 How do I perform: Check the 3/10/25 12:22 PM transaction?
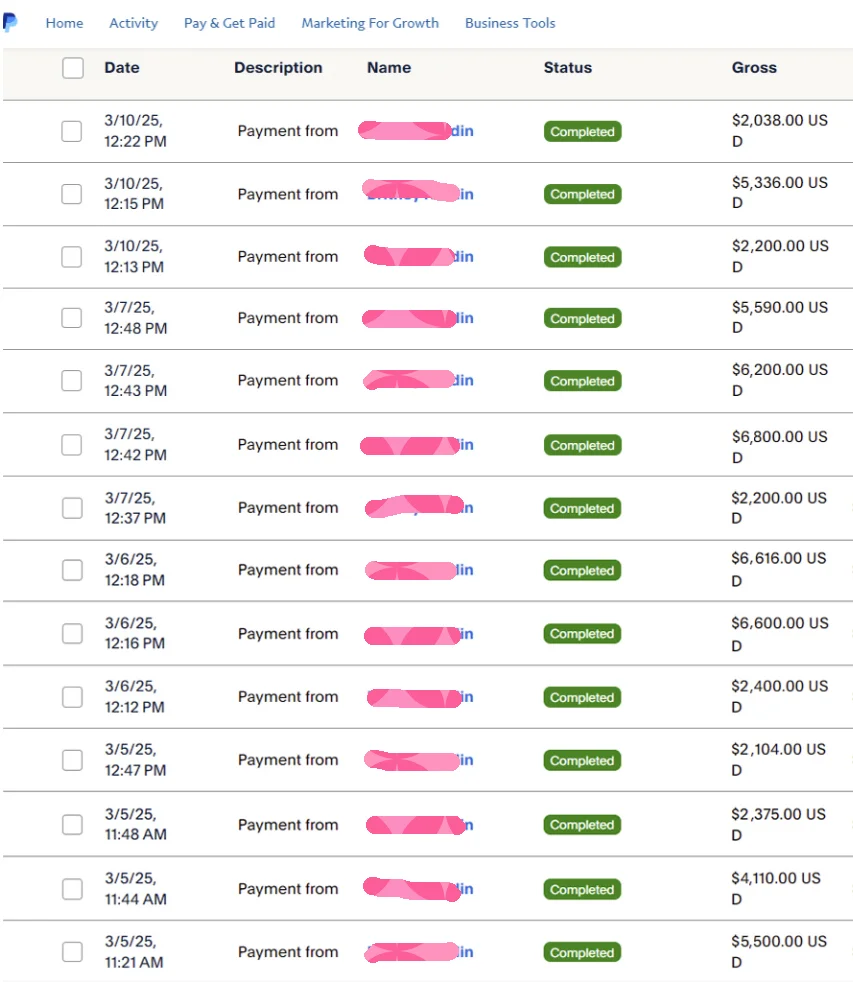71,131
